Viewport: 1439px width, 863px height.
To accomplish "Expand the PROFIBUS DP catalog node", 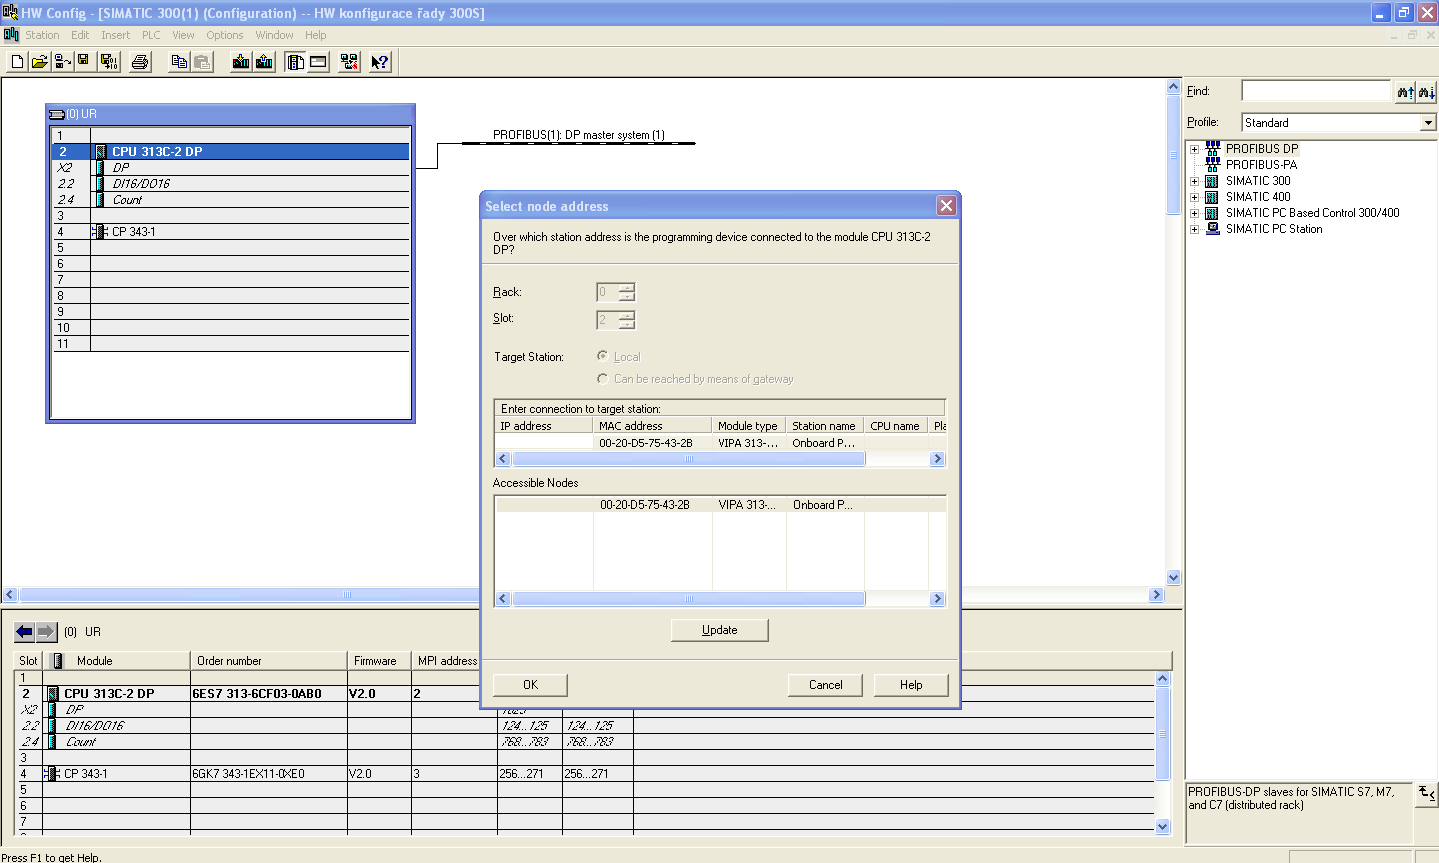I will pos(1194,150).
